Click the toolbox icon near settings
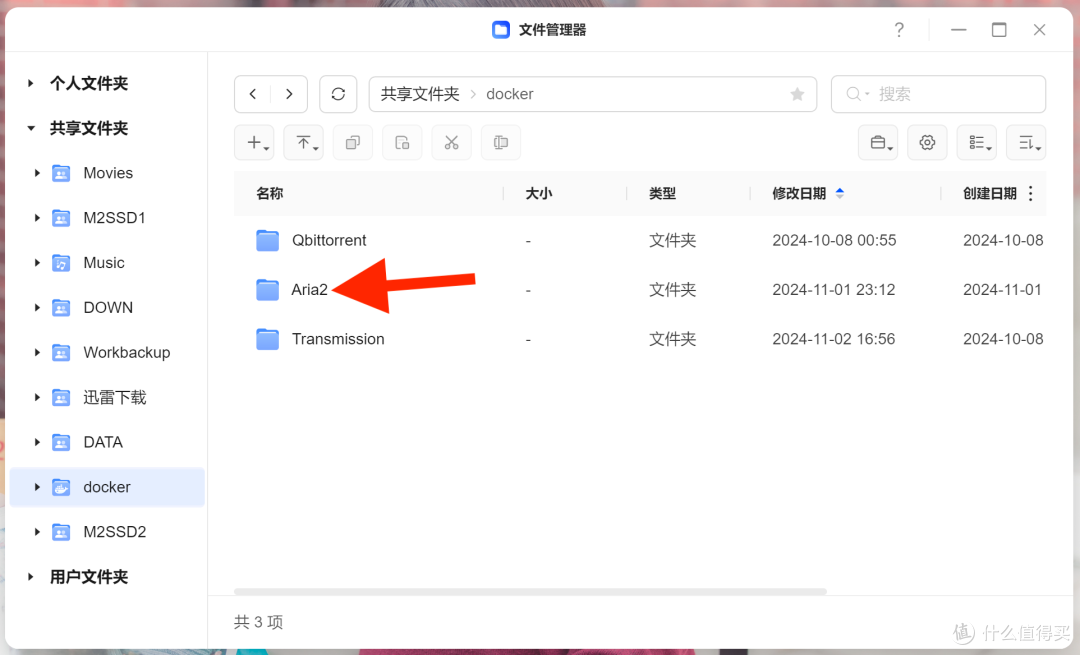 [x=877, y=142]
